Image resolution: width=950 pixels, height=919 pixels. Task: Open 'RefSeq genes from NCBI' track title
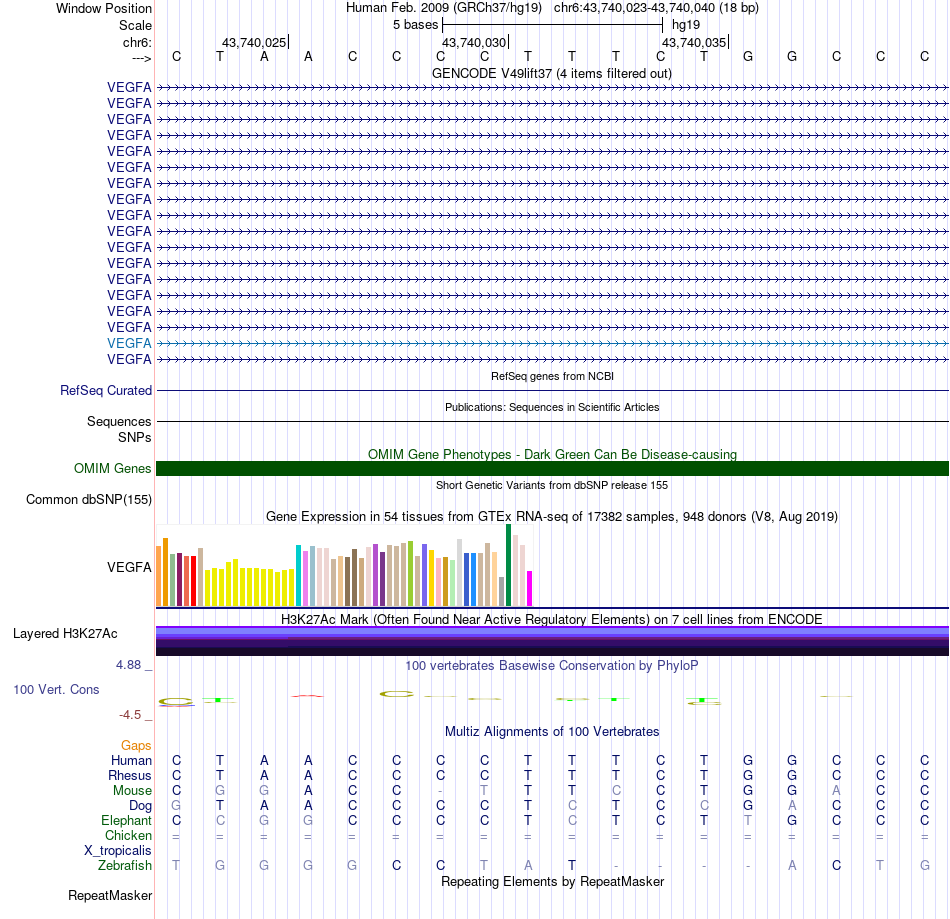552,376
